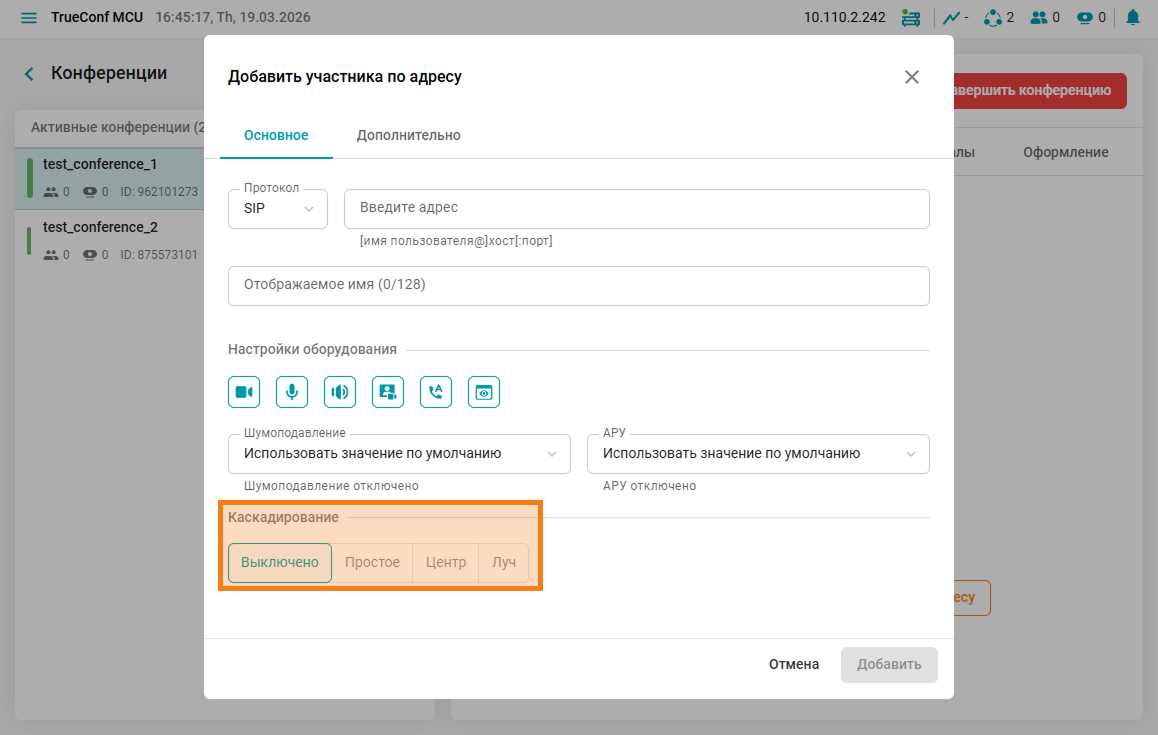Set cascading to Выключено
The image size is (1158, 735).
coord(280,562)
